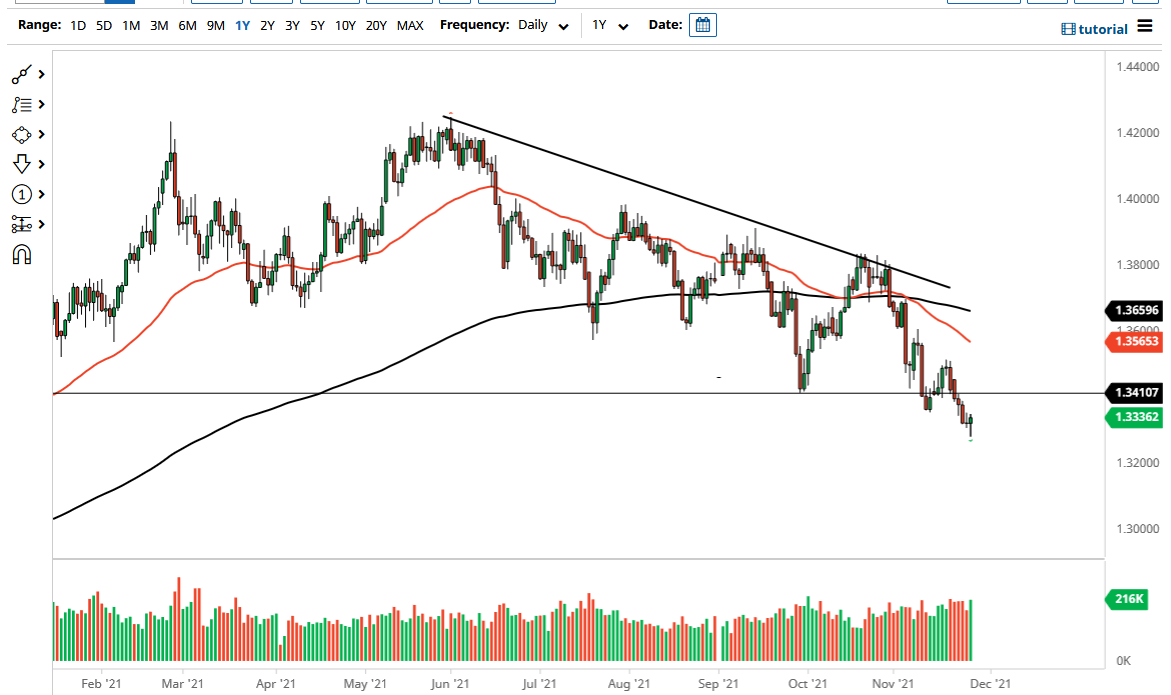
Task: Click the calendar icon next to Date
Action: click(x=702, y=25)
